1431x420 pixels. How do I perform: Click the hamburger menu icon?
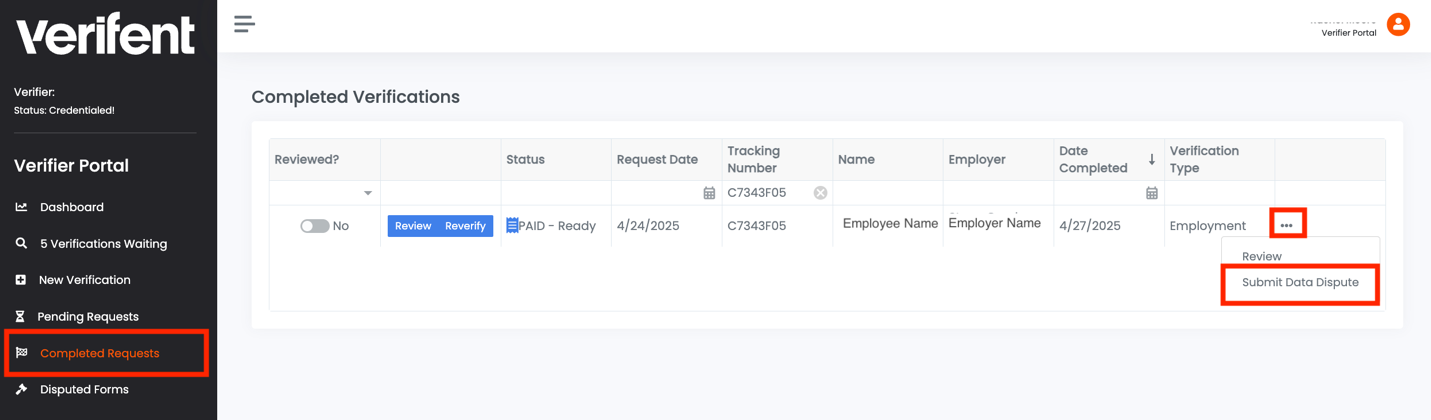click(244, 24)
